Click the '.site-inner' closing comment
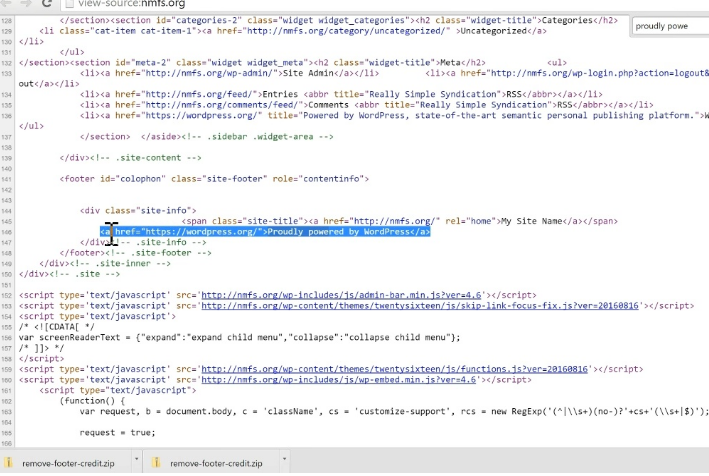The width and height of the screenshot is (709, 476). tap(120, 264)
